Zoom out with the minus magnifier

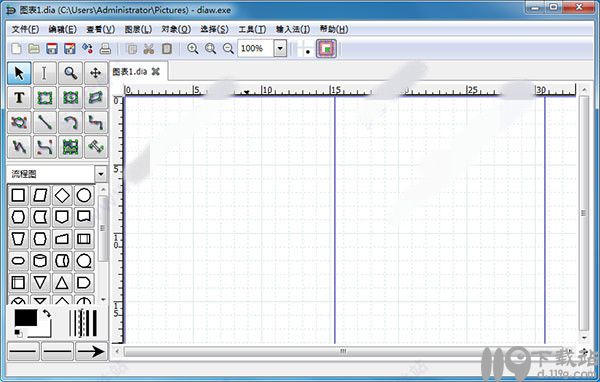[228, 49]
